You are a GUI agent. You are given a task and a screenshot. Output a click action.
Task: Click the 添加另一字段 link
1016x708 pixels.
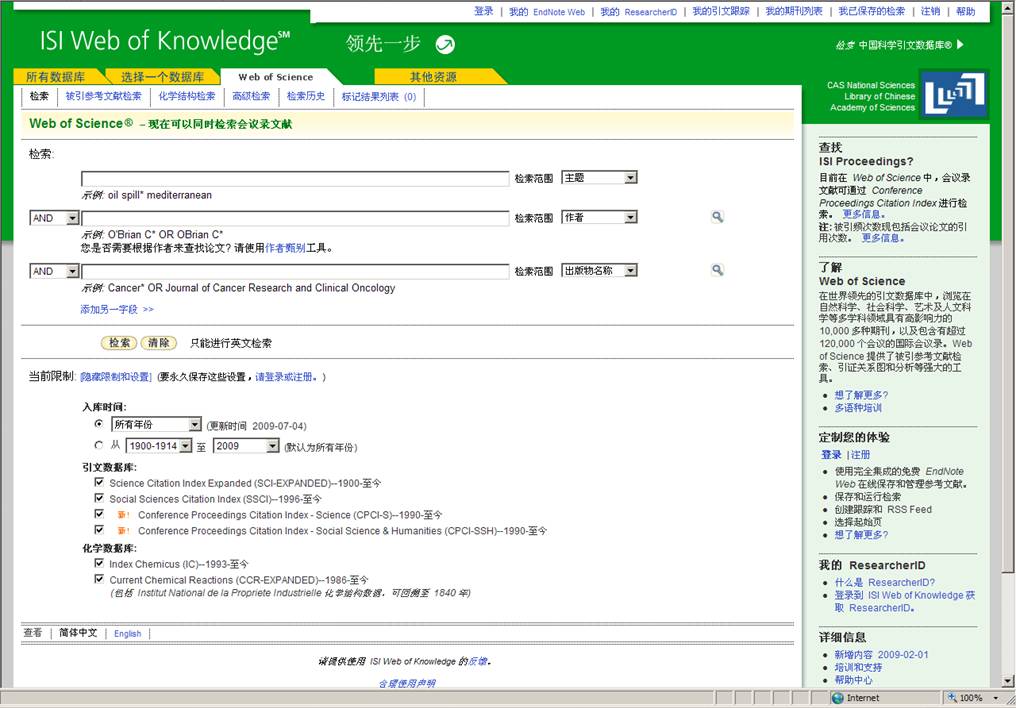click(117, 309)
